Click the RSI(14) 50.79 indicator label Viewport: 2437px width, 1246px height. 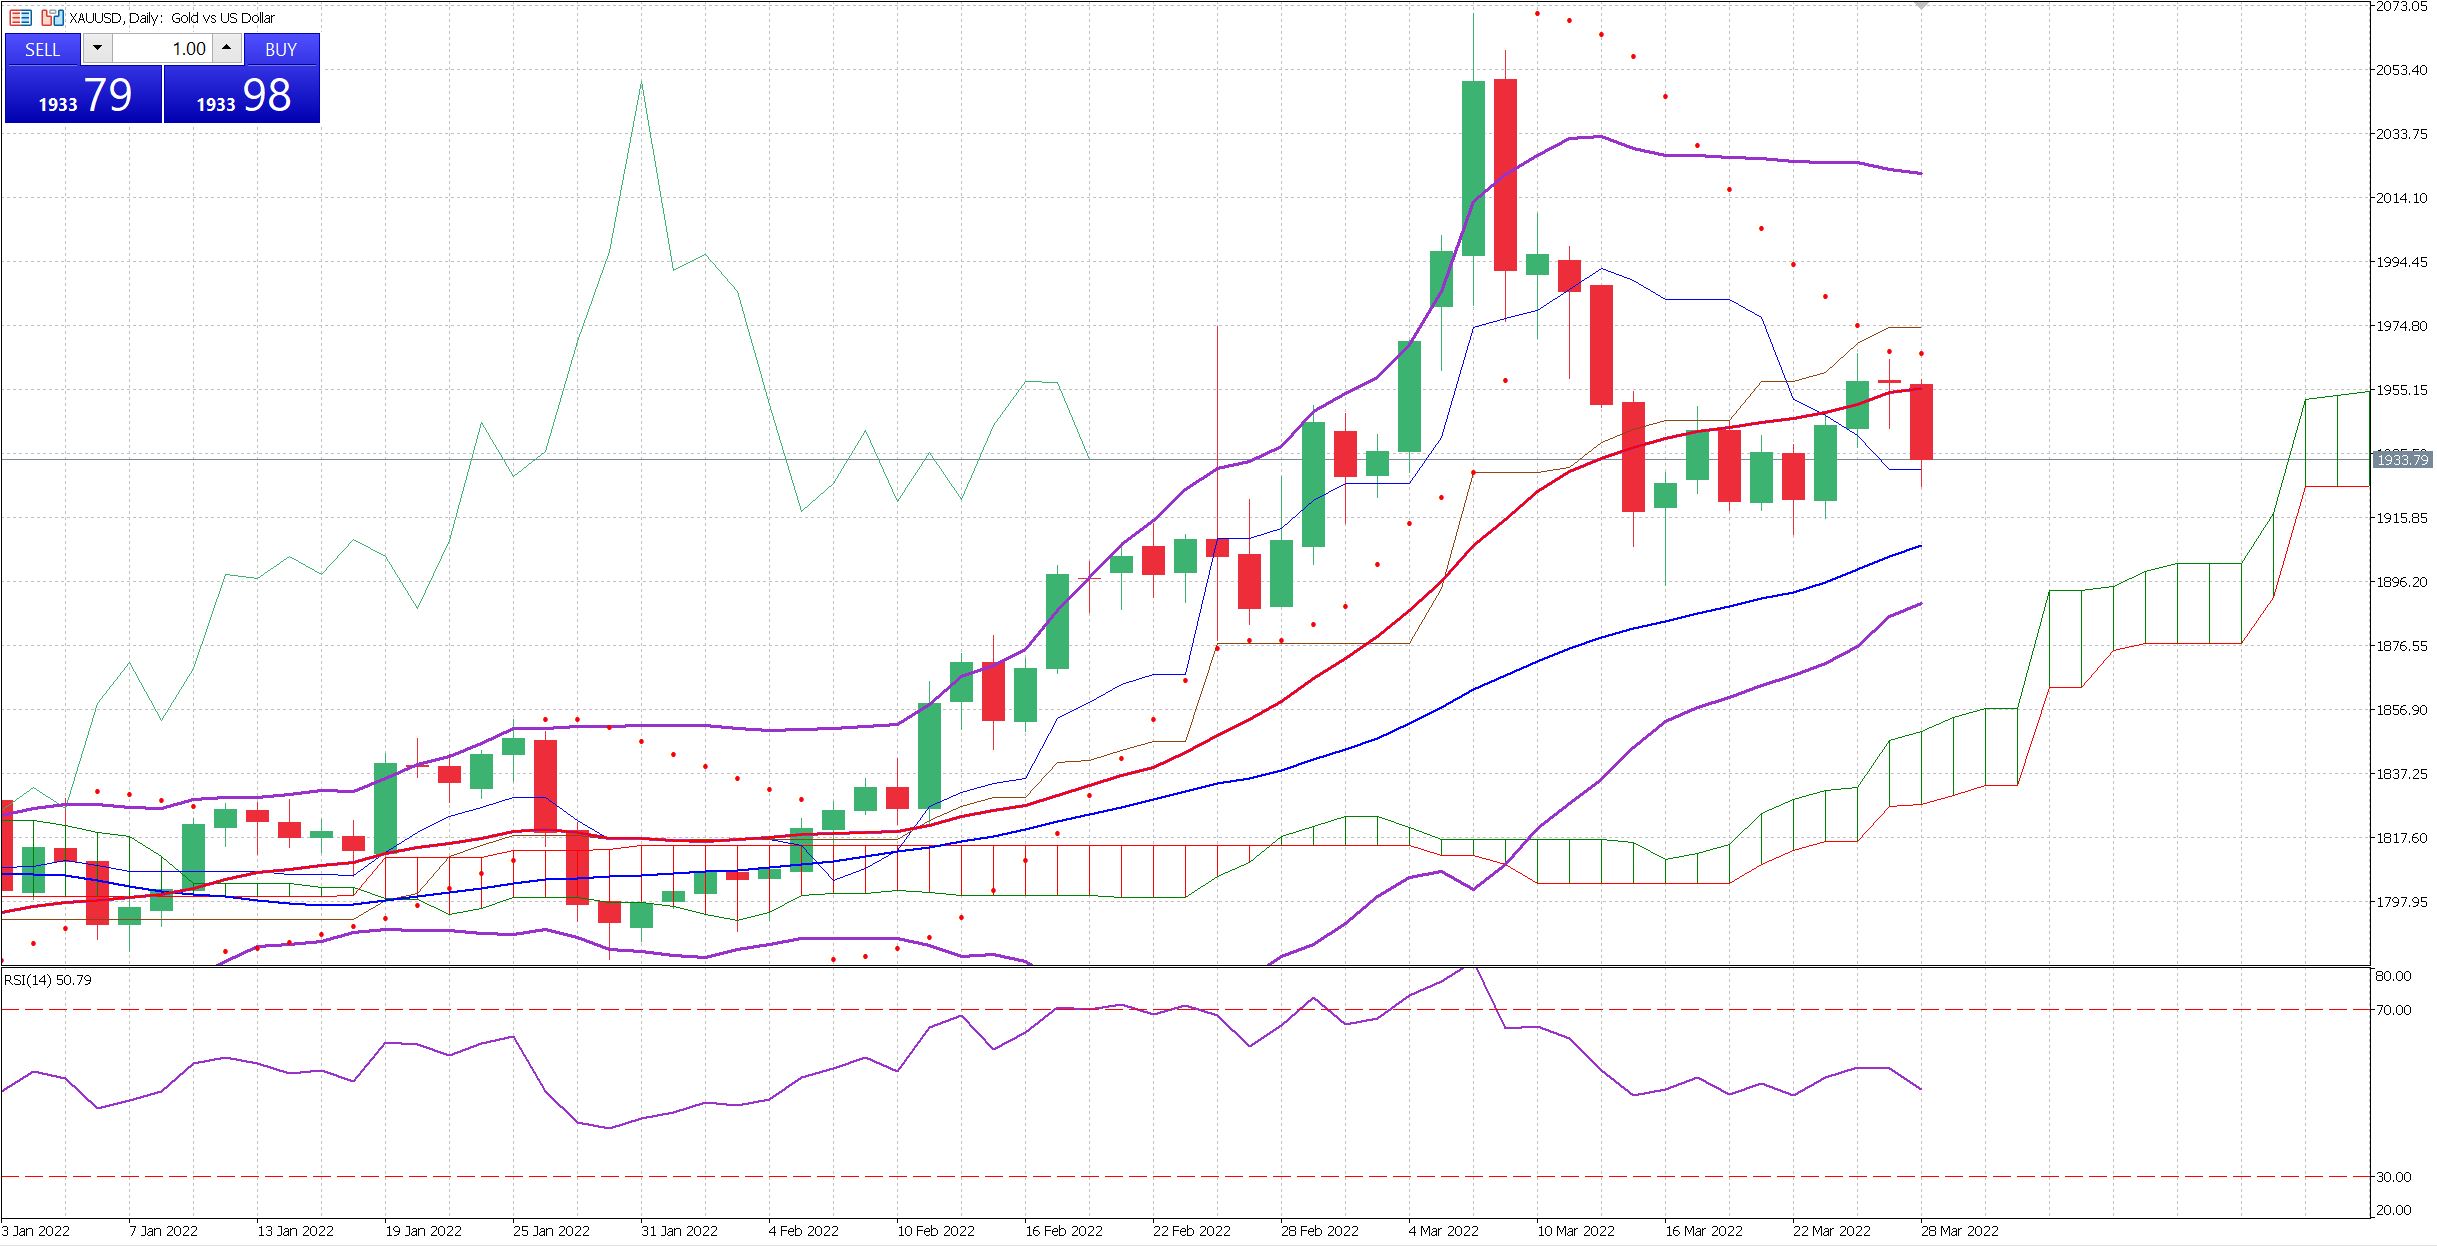coord(48,980)
